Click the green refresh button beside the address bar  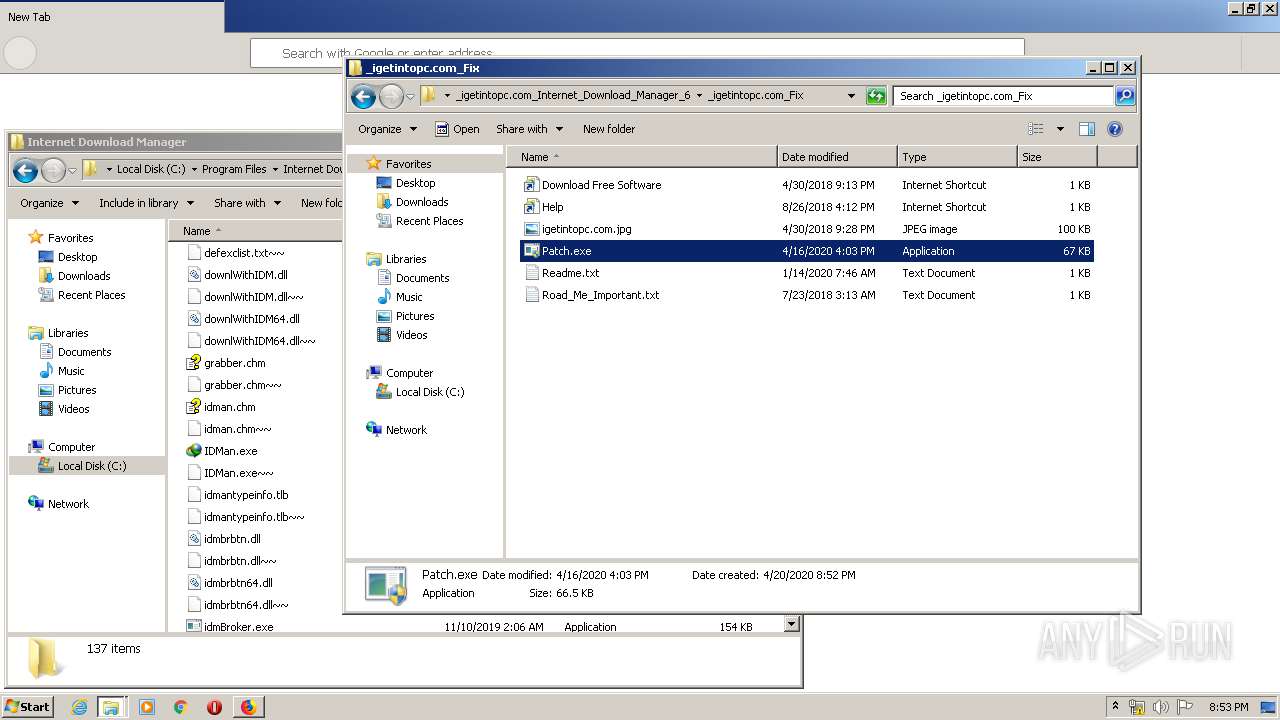pos(876,96)
